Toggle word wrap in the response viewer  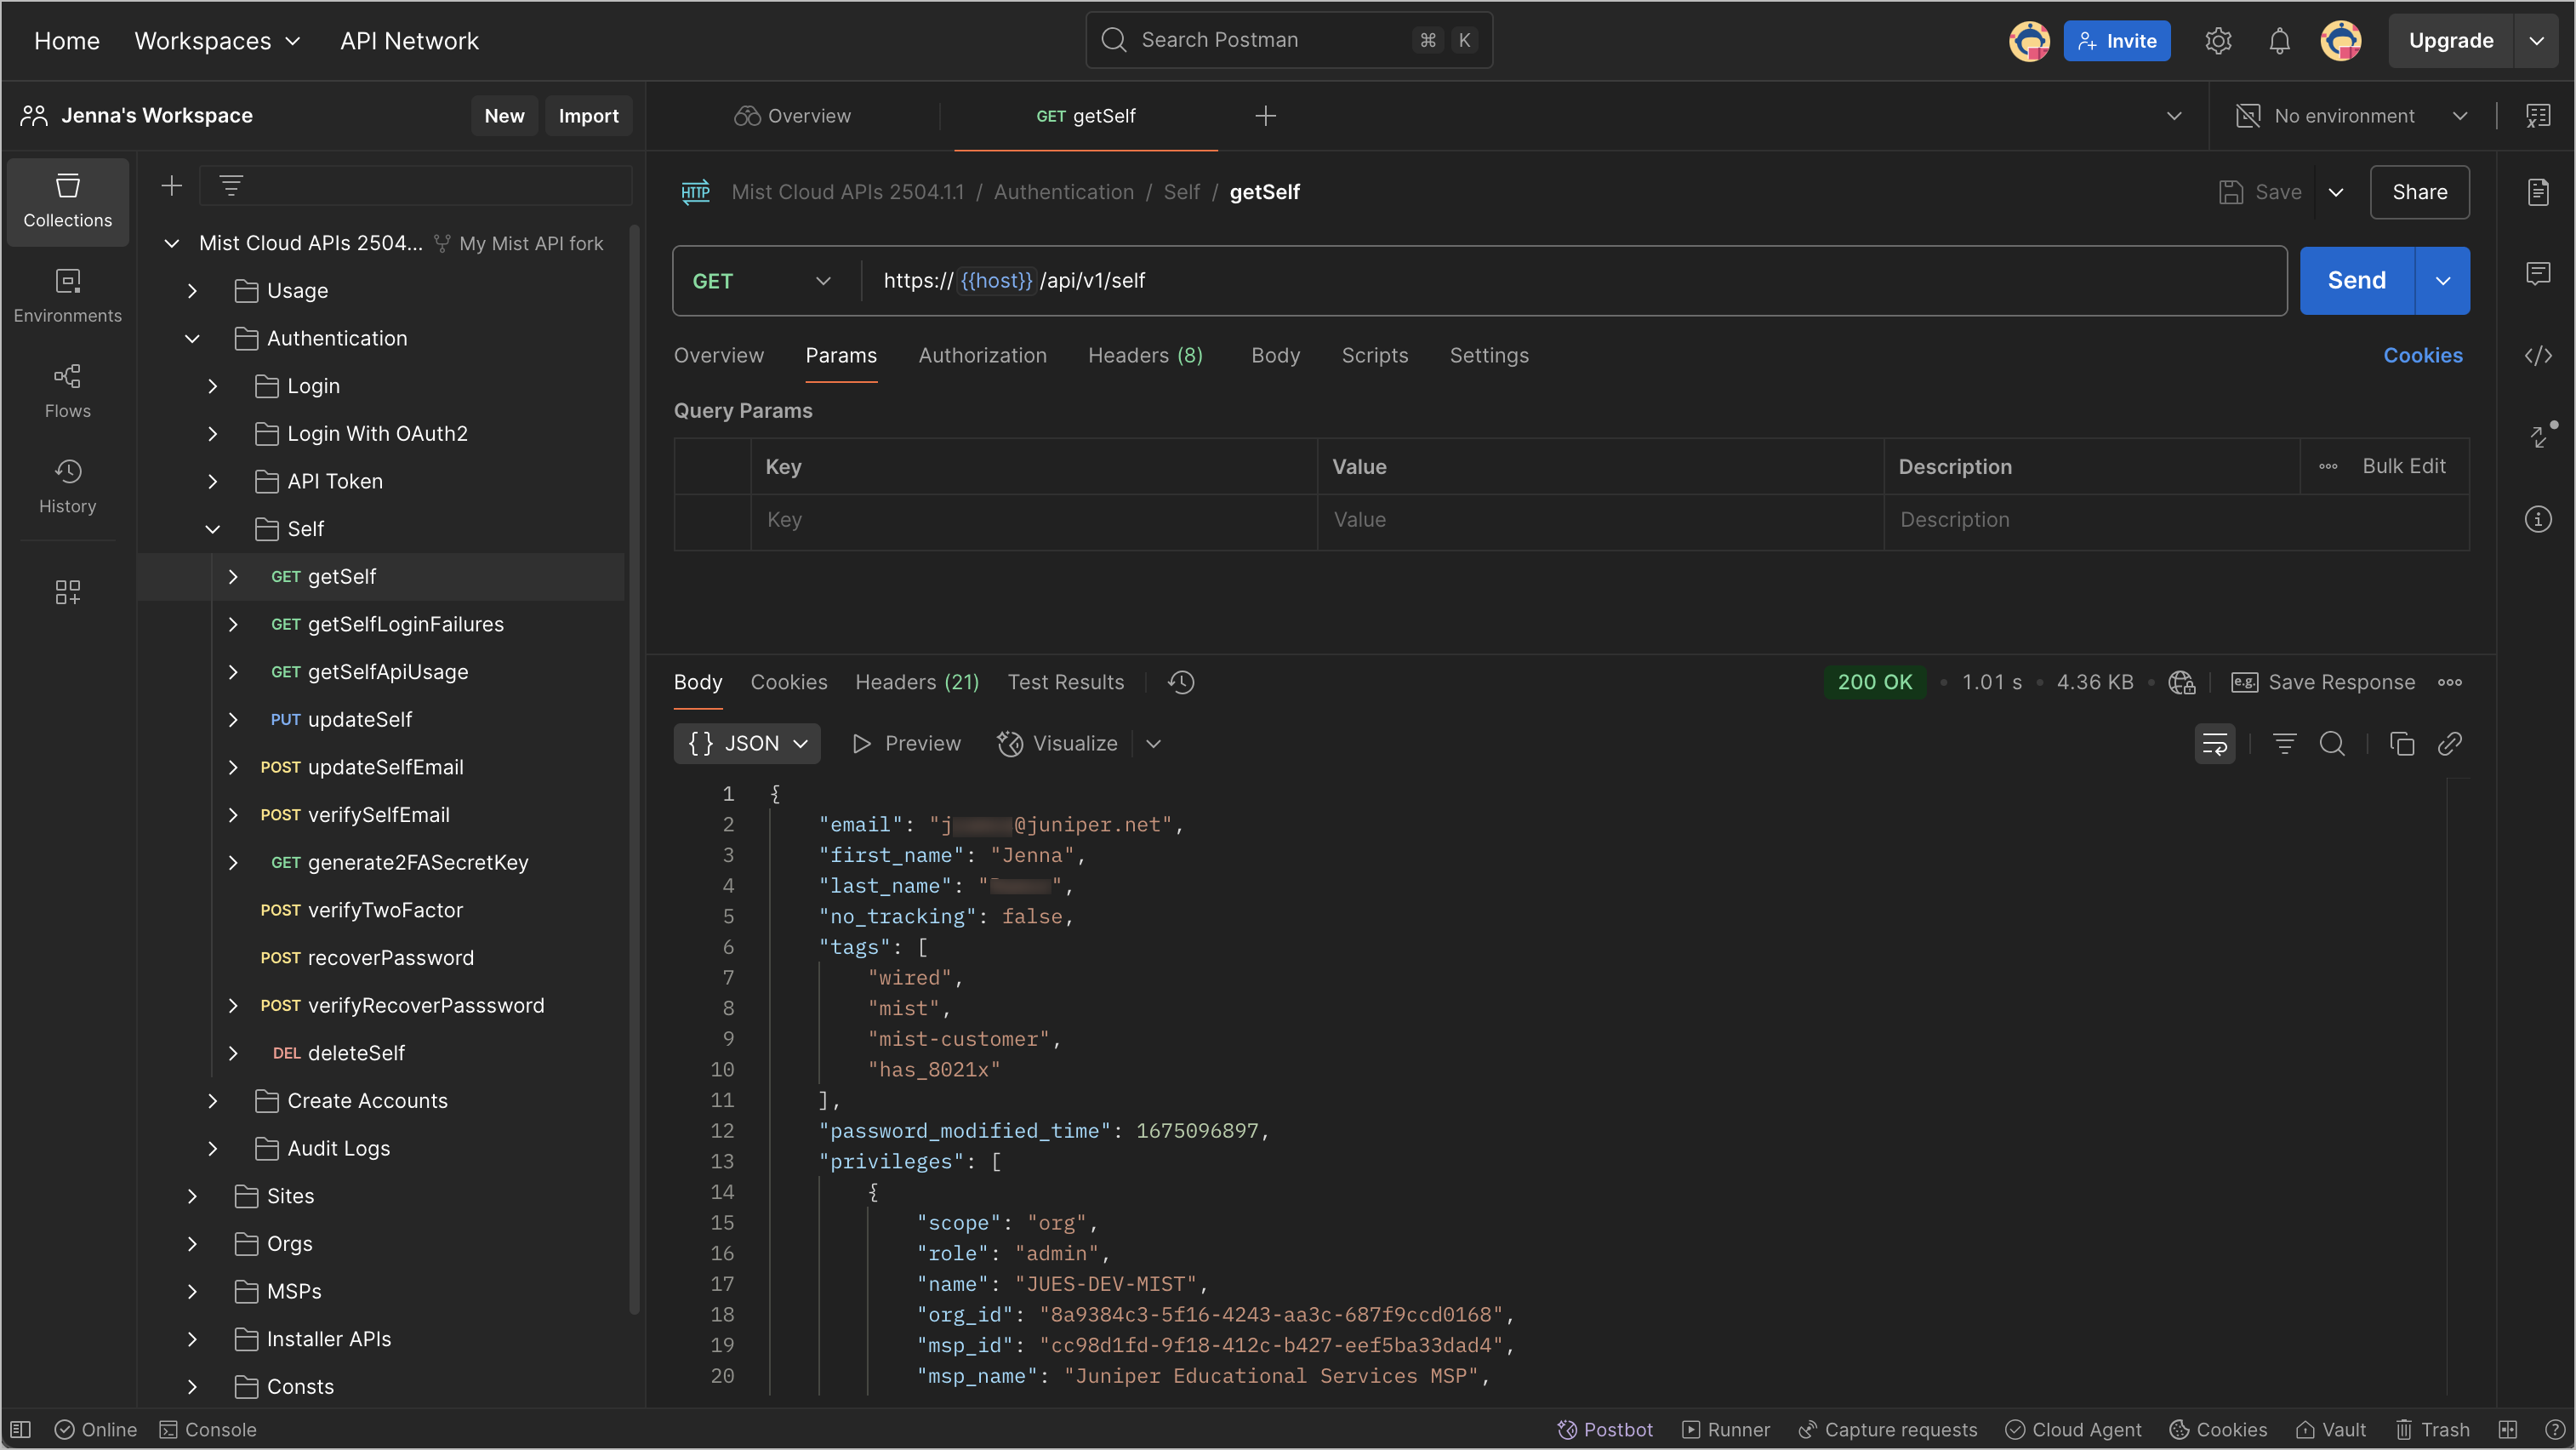2214,744
